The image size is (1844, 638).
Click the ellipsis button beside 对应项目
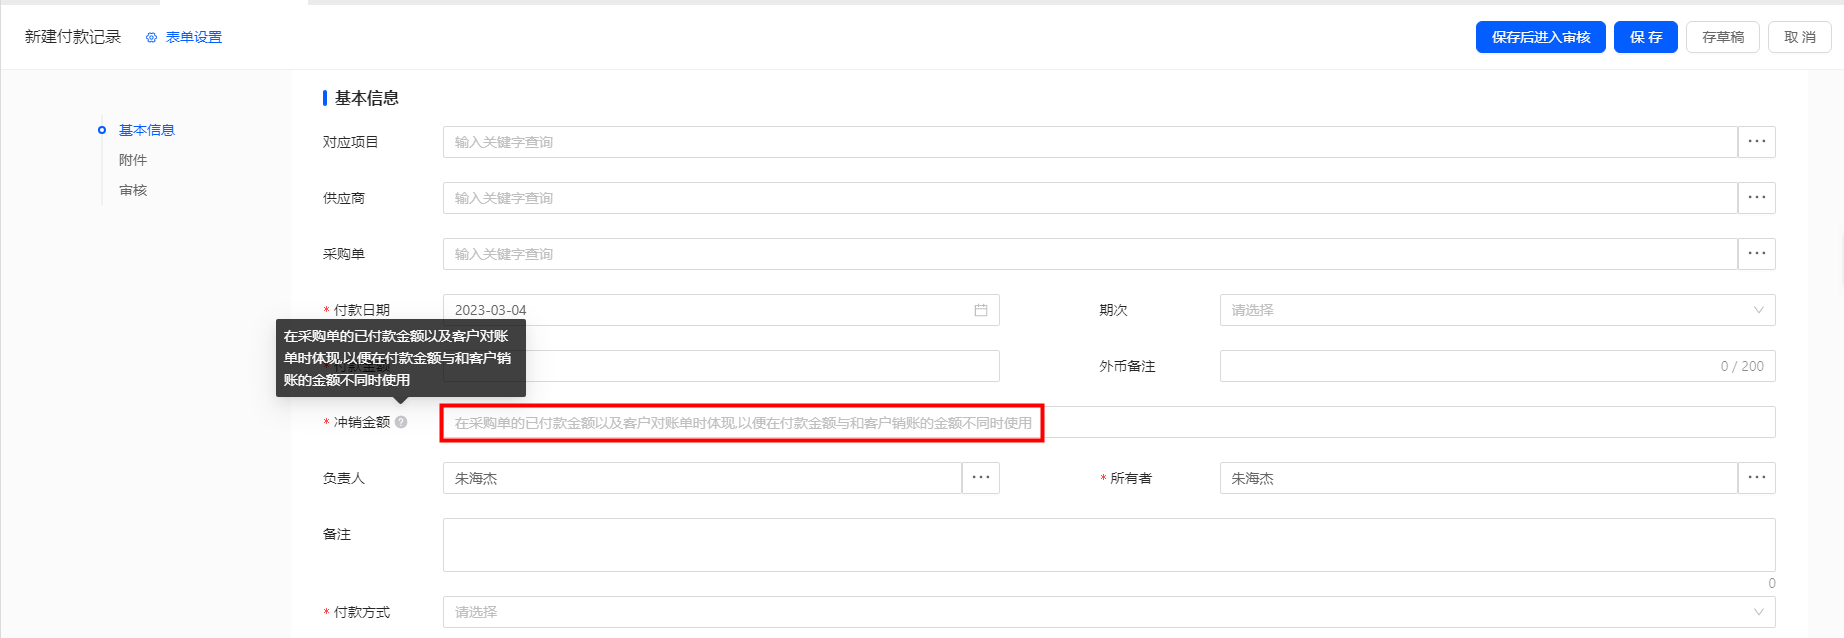click(x=1756, y=142)
